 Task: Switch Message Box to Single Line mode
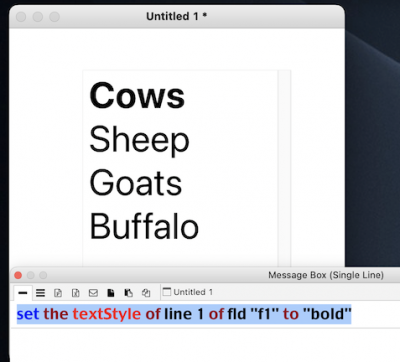(23, 293)
